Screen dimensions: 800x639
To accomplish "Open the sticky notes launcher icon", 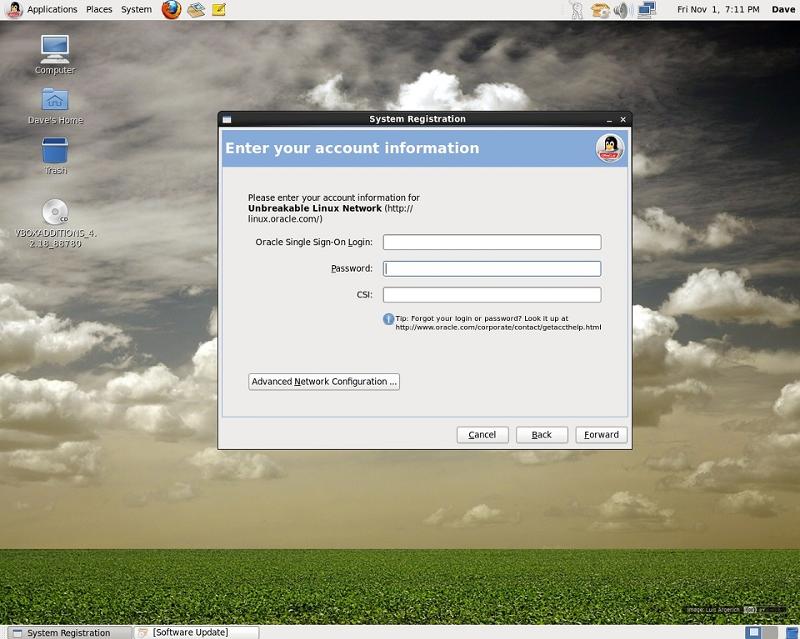I will coord(219,10).
